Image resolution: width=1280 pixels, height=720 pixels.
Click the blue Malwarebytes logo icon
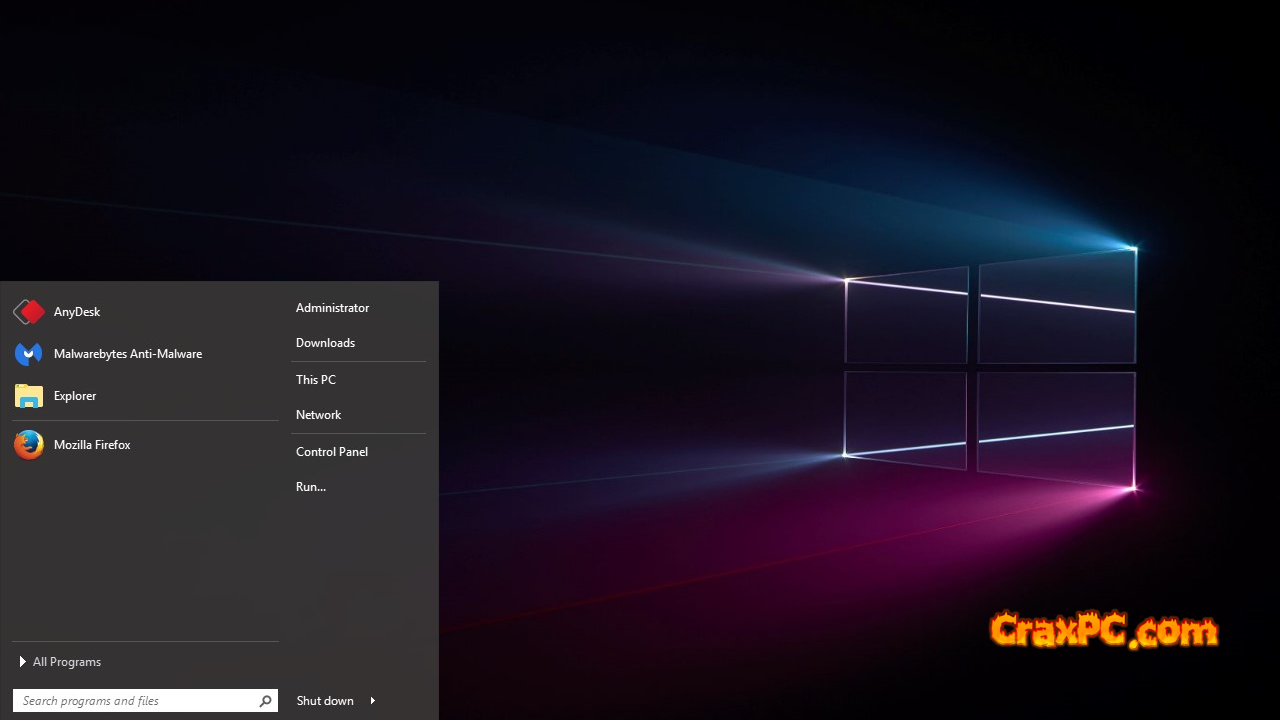[29, 354]
